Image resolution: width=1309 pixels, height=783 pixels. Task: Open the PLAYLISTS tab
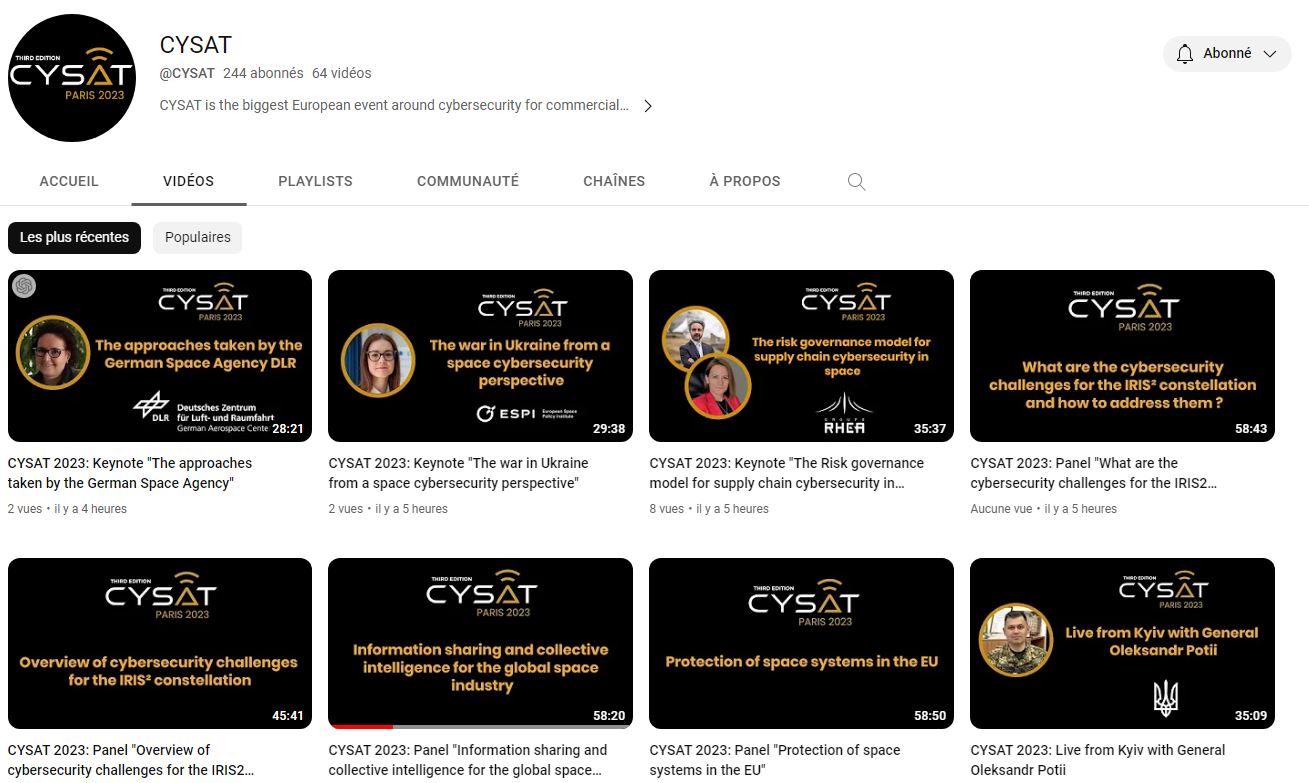coord(315,182)
